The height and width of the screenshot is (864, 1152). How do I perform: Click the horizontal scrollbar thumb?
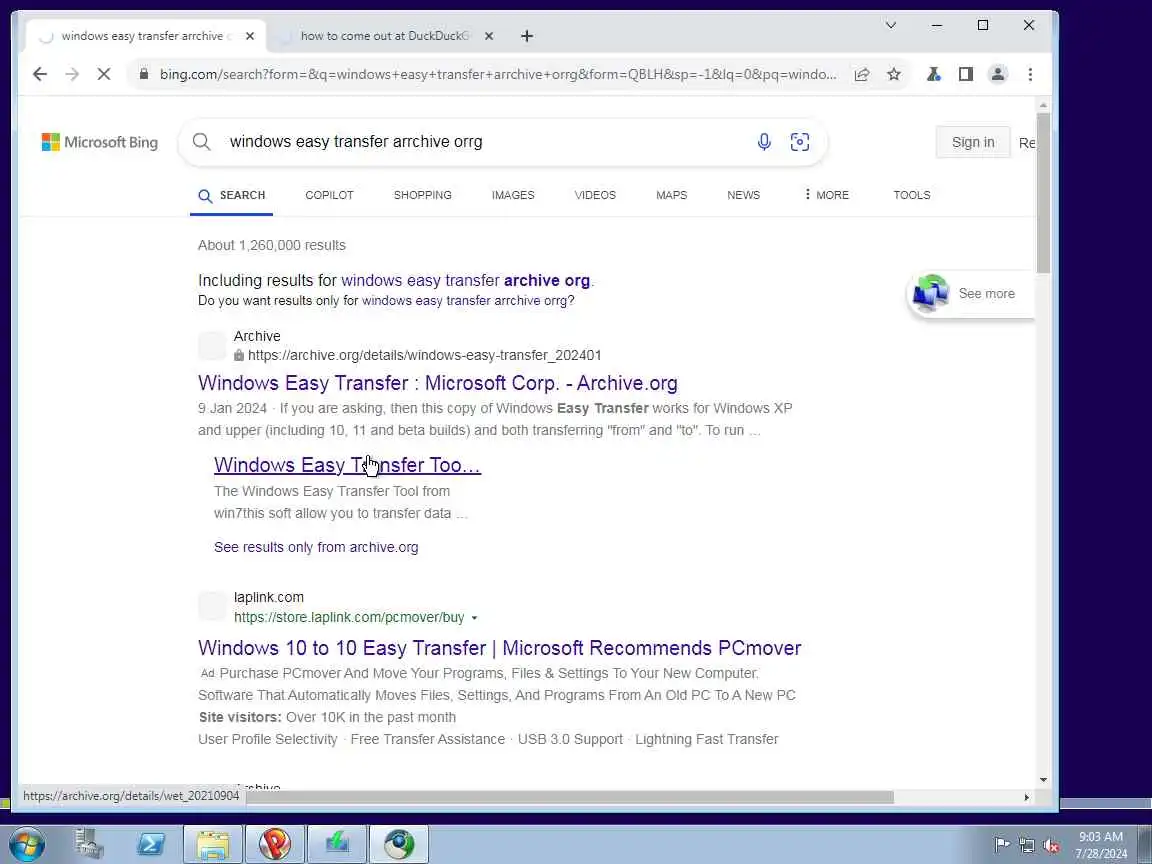click(569, 797)
